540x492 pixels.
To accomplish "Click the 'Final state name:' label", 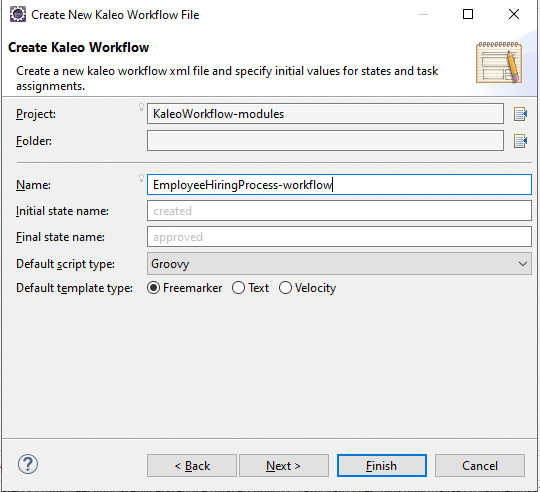I will [60, 237].
